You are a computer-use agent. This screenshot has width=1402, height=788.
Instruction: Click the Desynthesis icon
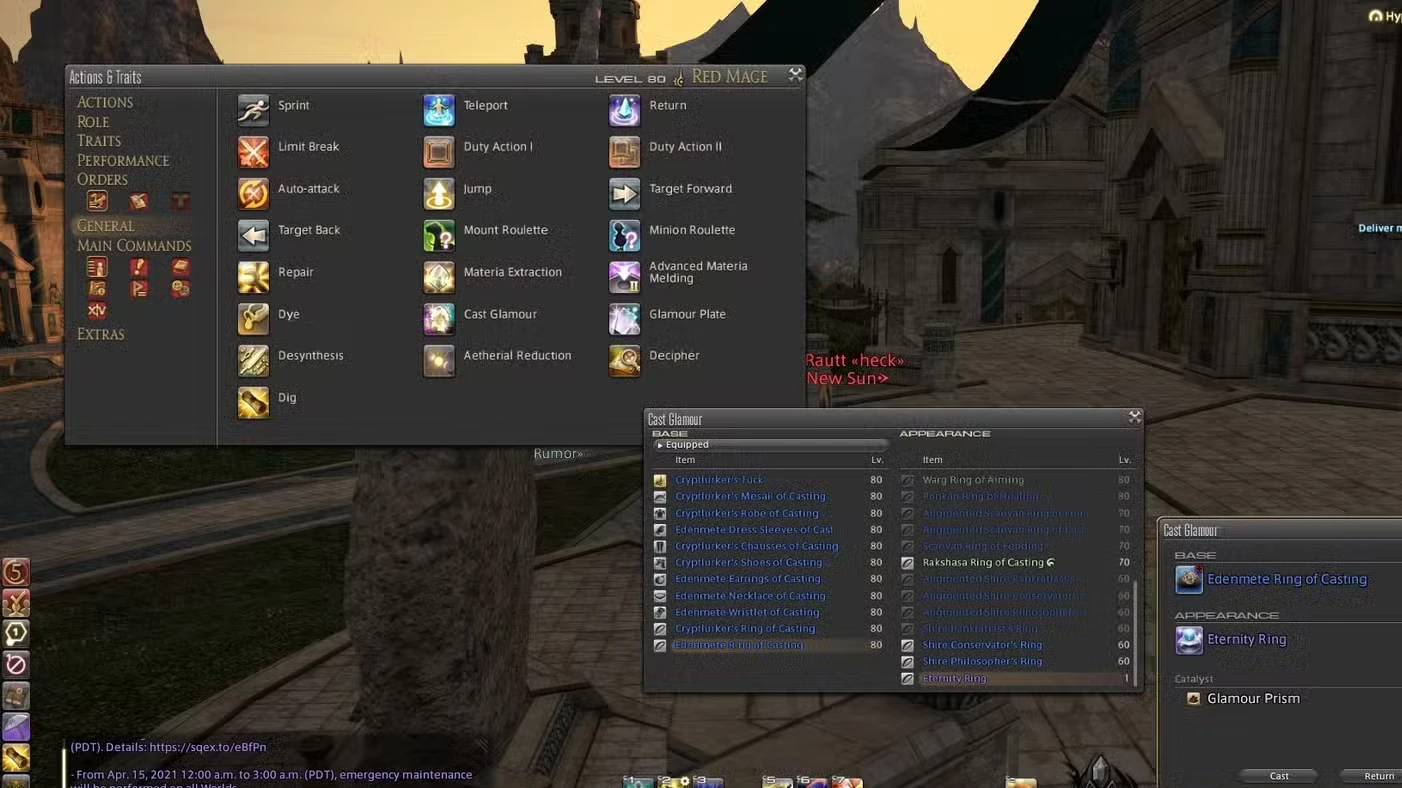tap(253, 360)
